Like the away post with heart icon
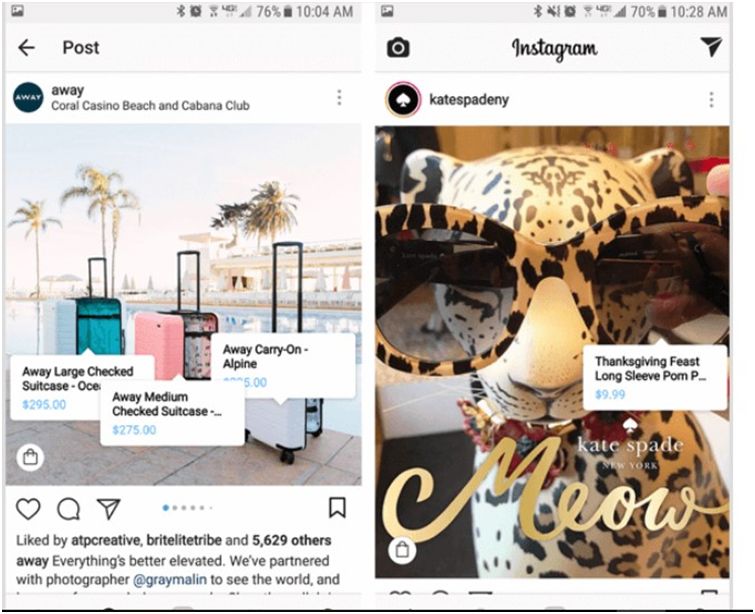The image size is (755, 614). point(28,509)
